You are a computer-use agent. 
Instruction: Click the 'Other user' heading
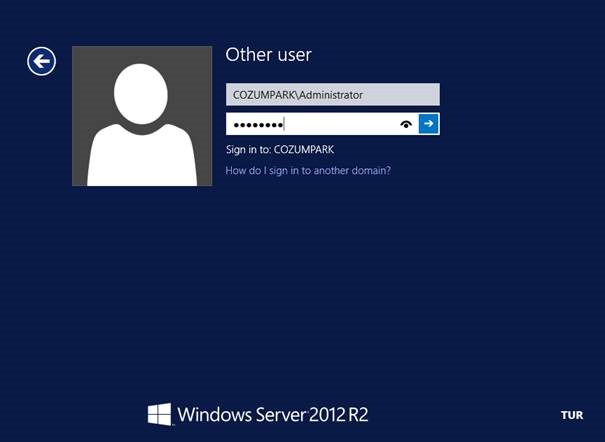pyautogui.click(x=268, y=55)
